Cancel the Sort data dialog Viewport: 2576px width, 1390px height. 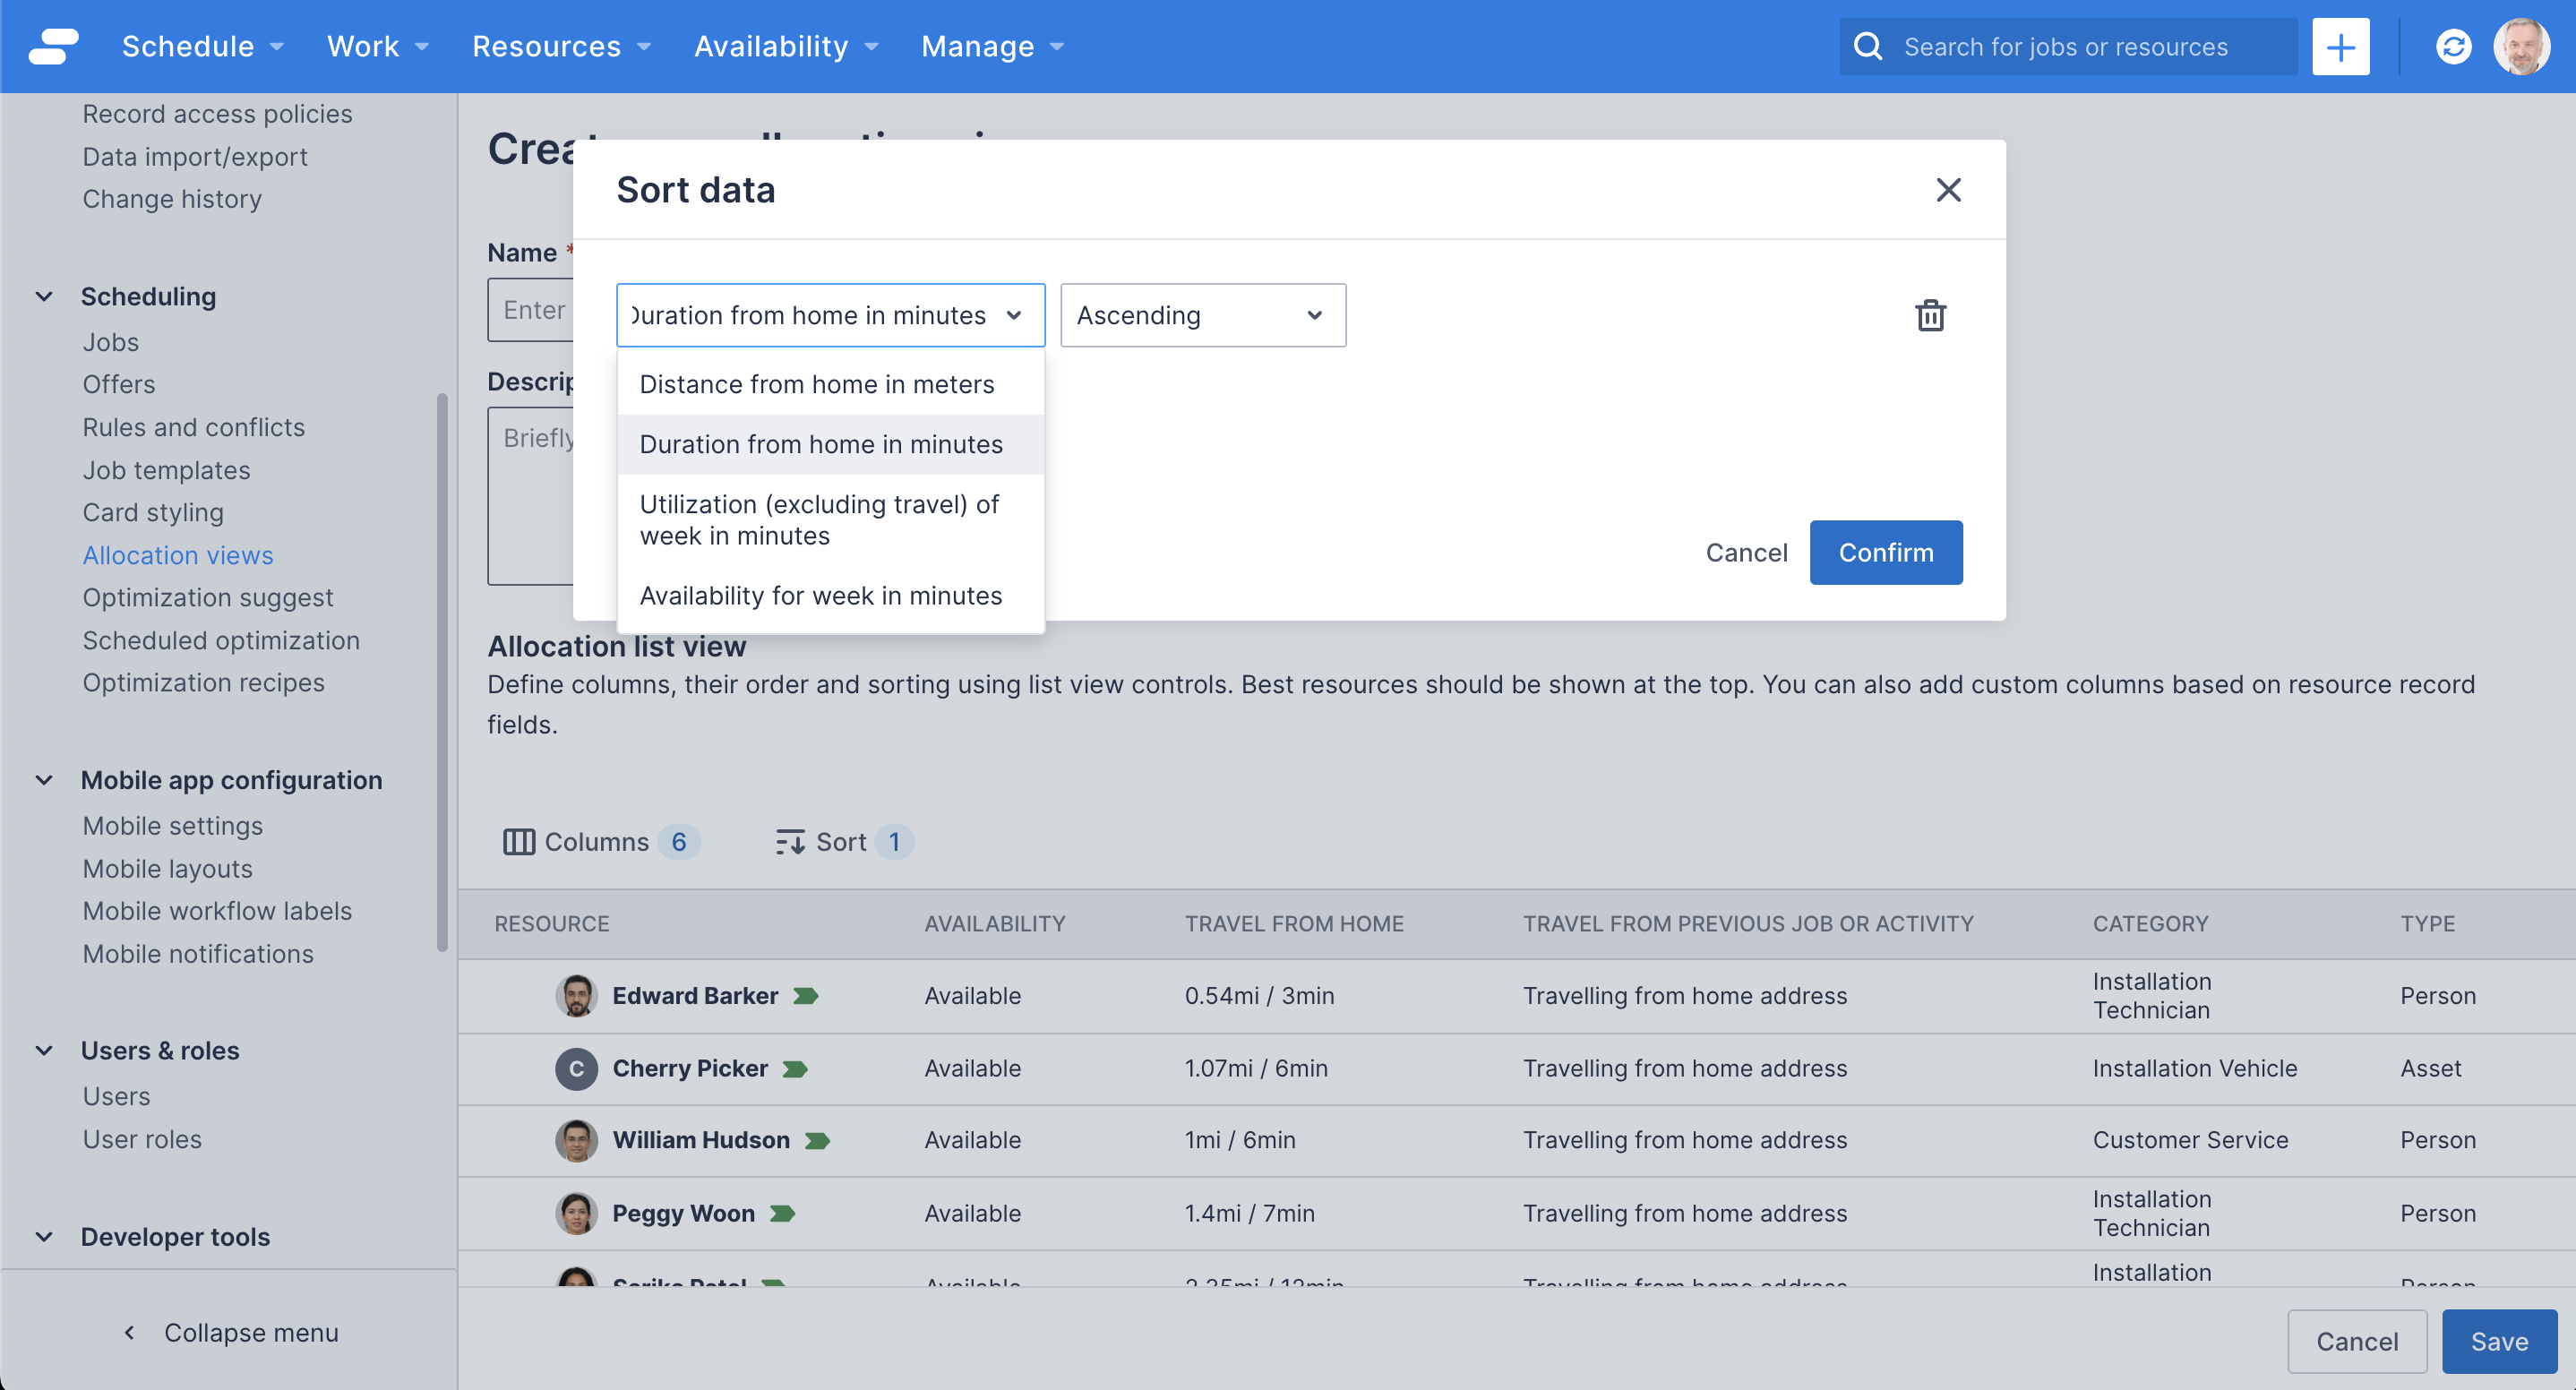coord(1746,552)
